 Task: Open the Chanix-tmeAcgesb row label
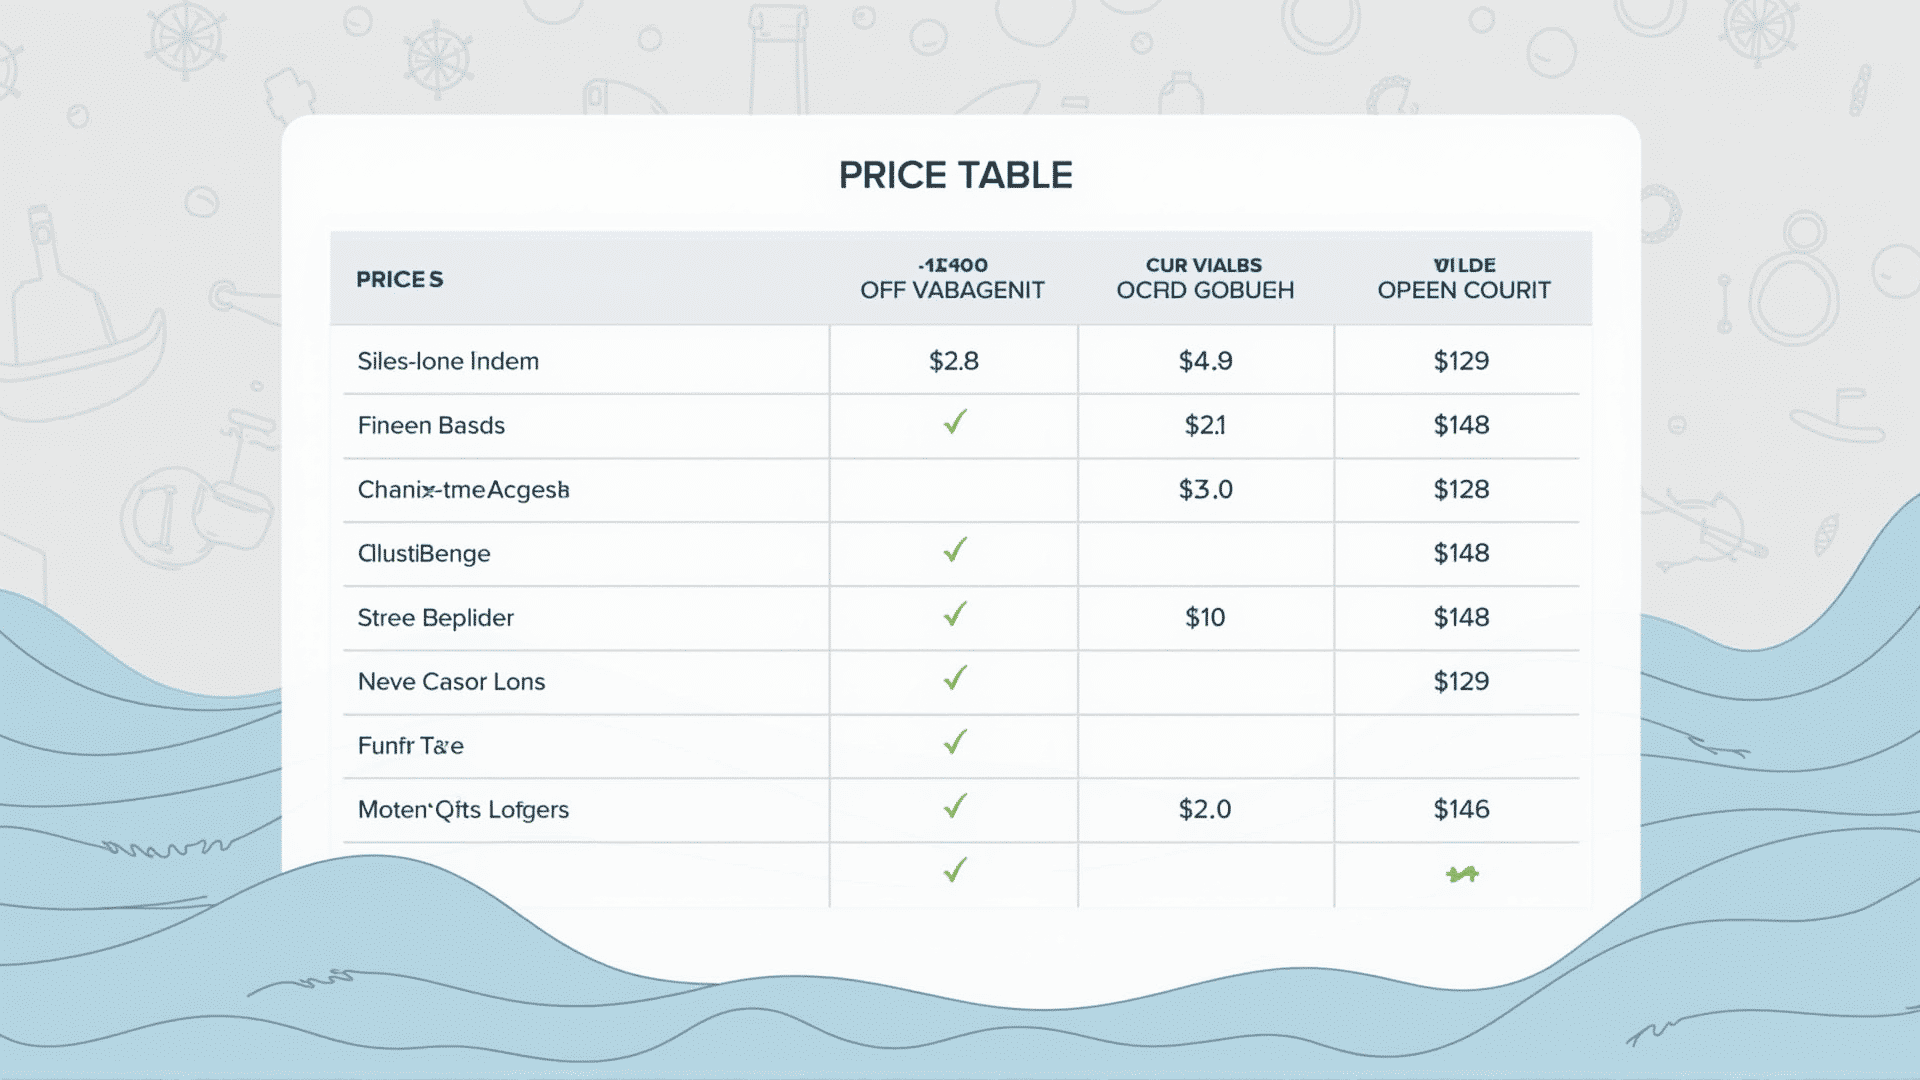click(x=464, y=490)
